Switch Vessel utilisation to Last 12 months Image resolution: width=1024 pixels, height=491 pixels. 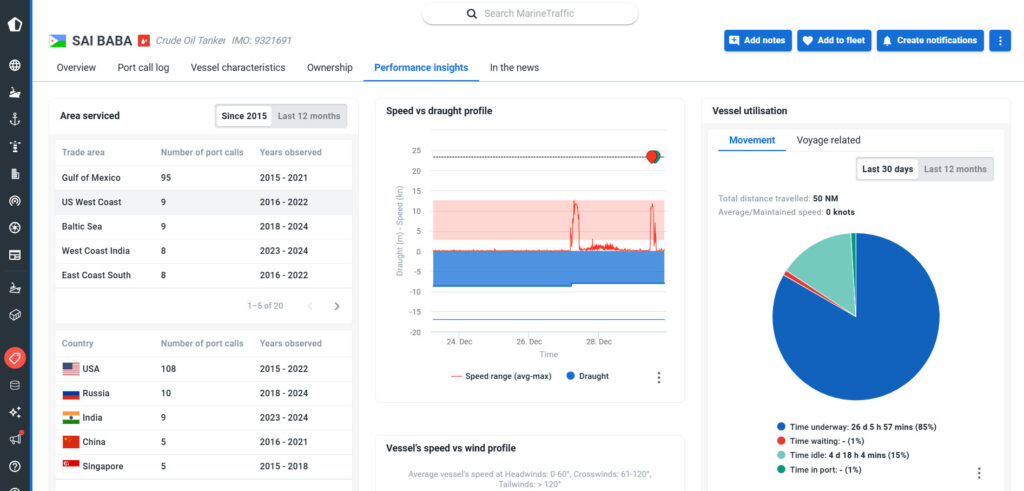coord(955,169)
